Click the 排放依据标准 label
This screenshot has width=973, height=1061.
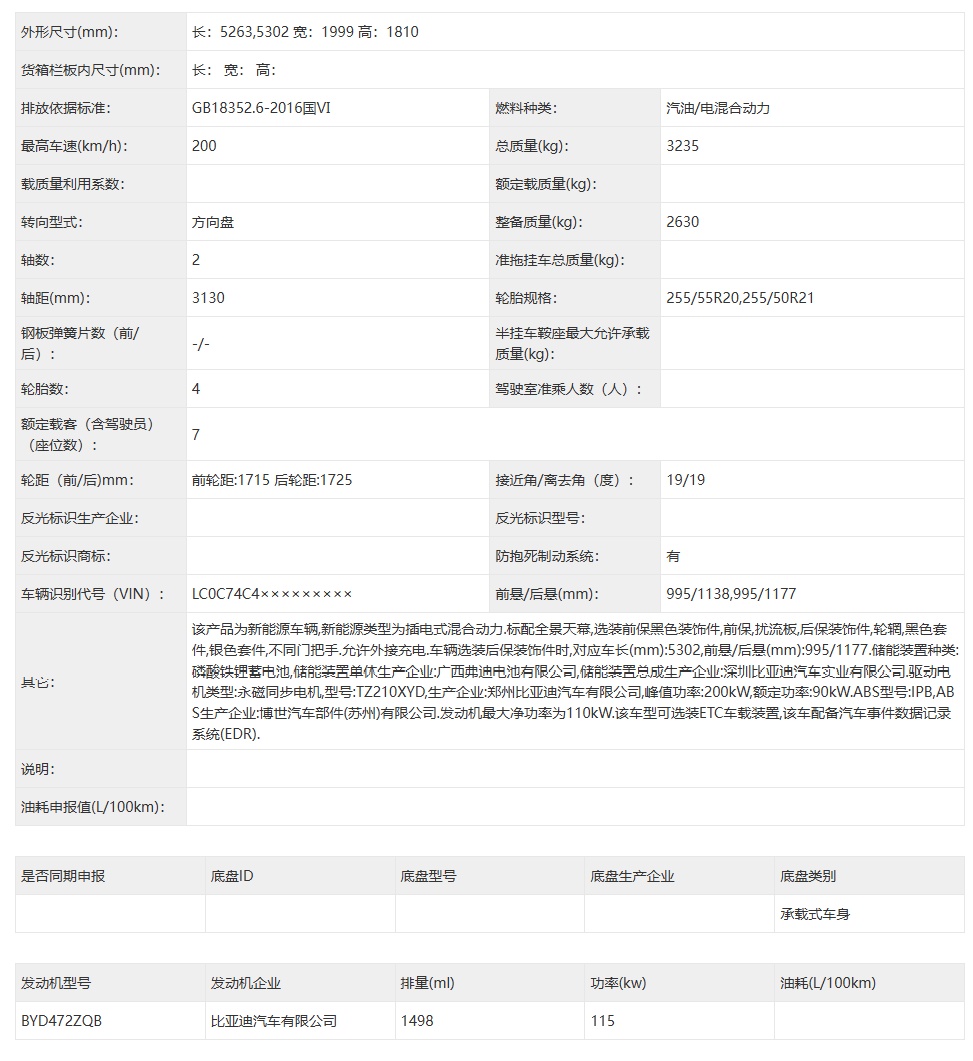(x=66, y=108)
